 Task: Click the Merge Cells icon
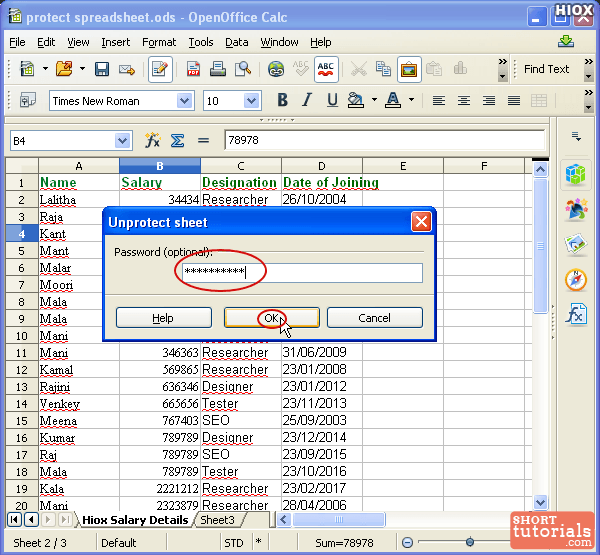(x=539, y=101)
